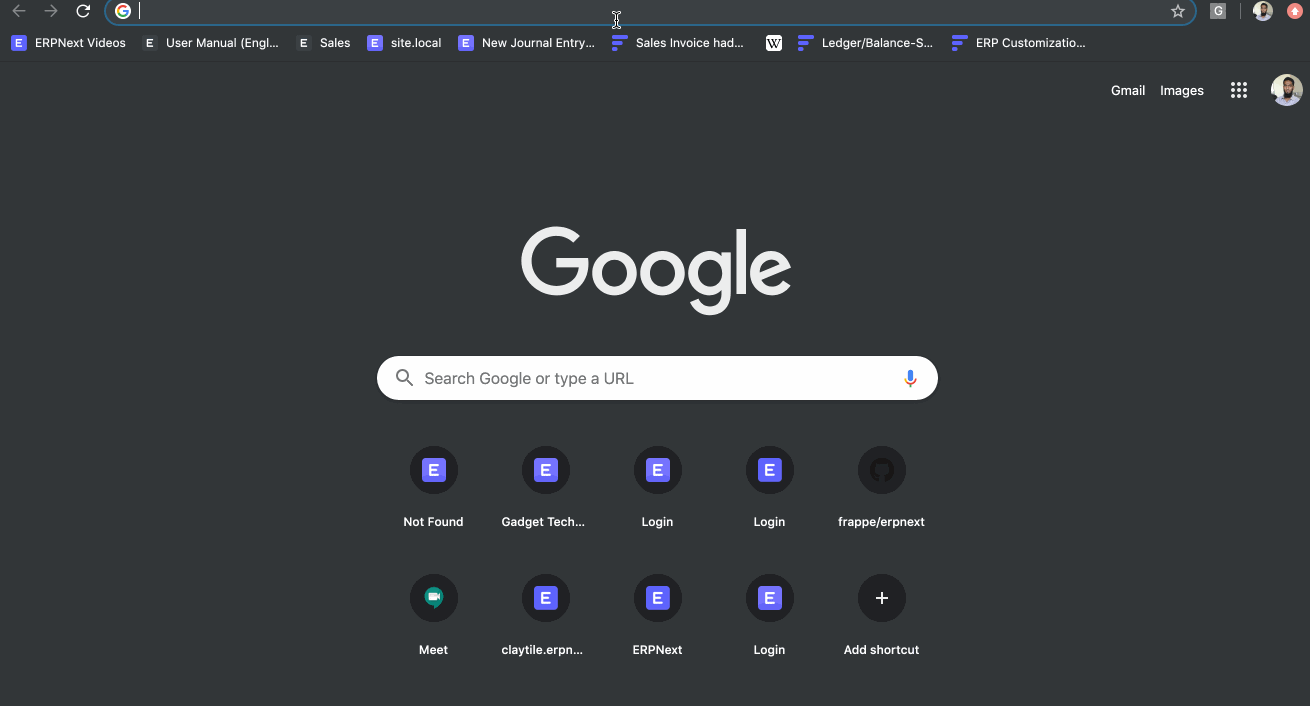Open the New Journal Entry bookmark

pos(526,43)
